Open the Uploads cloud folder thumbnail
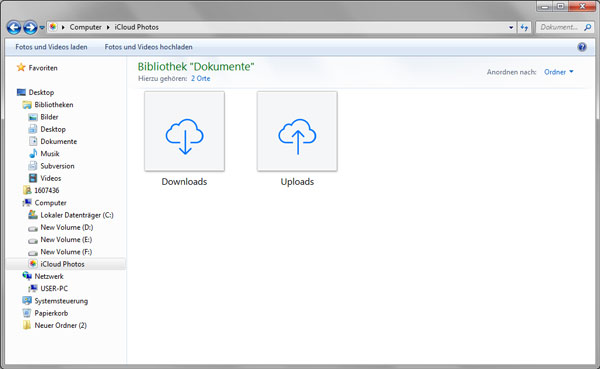 tap(297, 131)
